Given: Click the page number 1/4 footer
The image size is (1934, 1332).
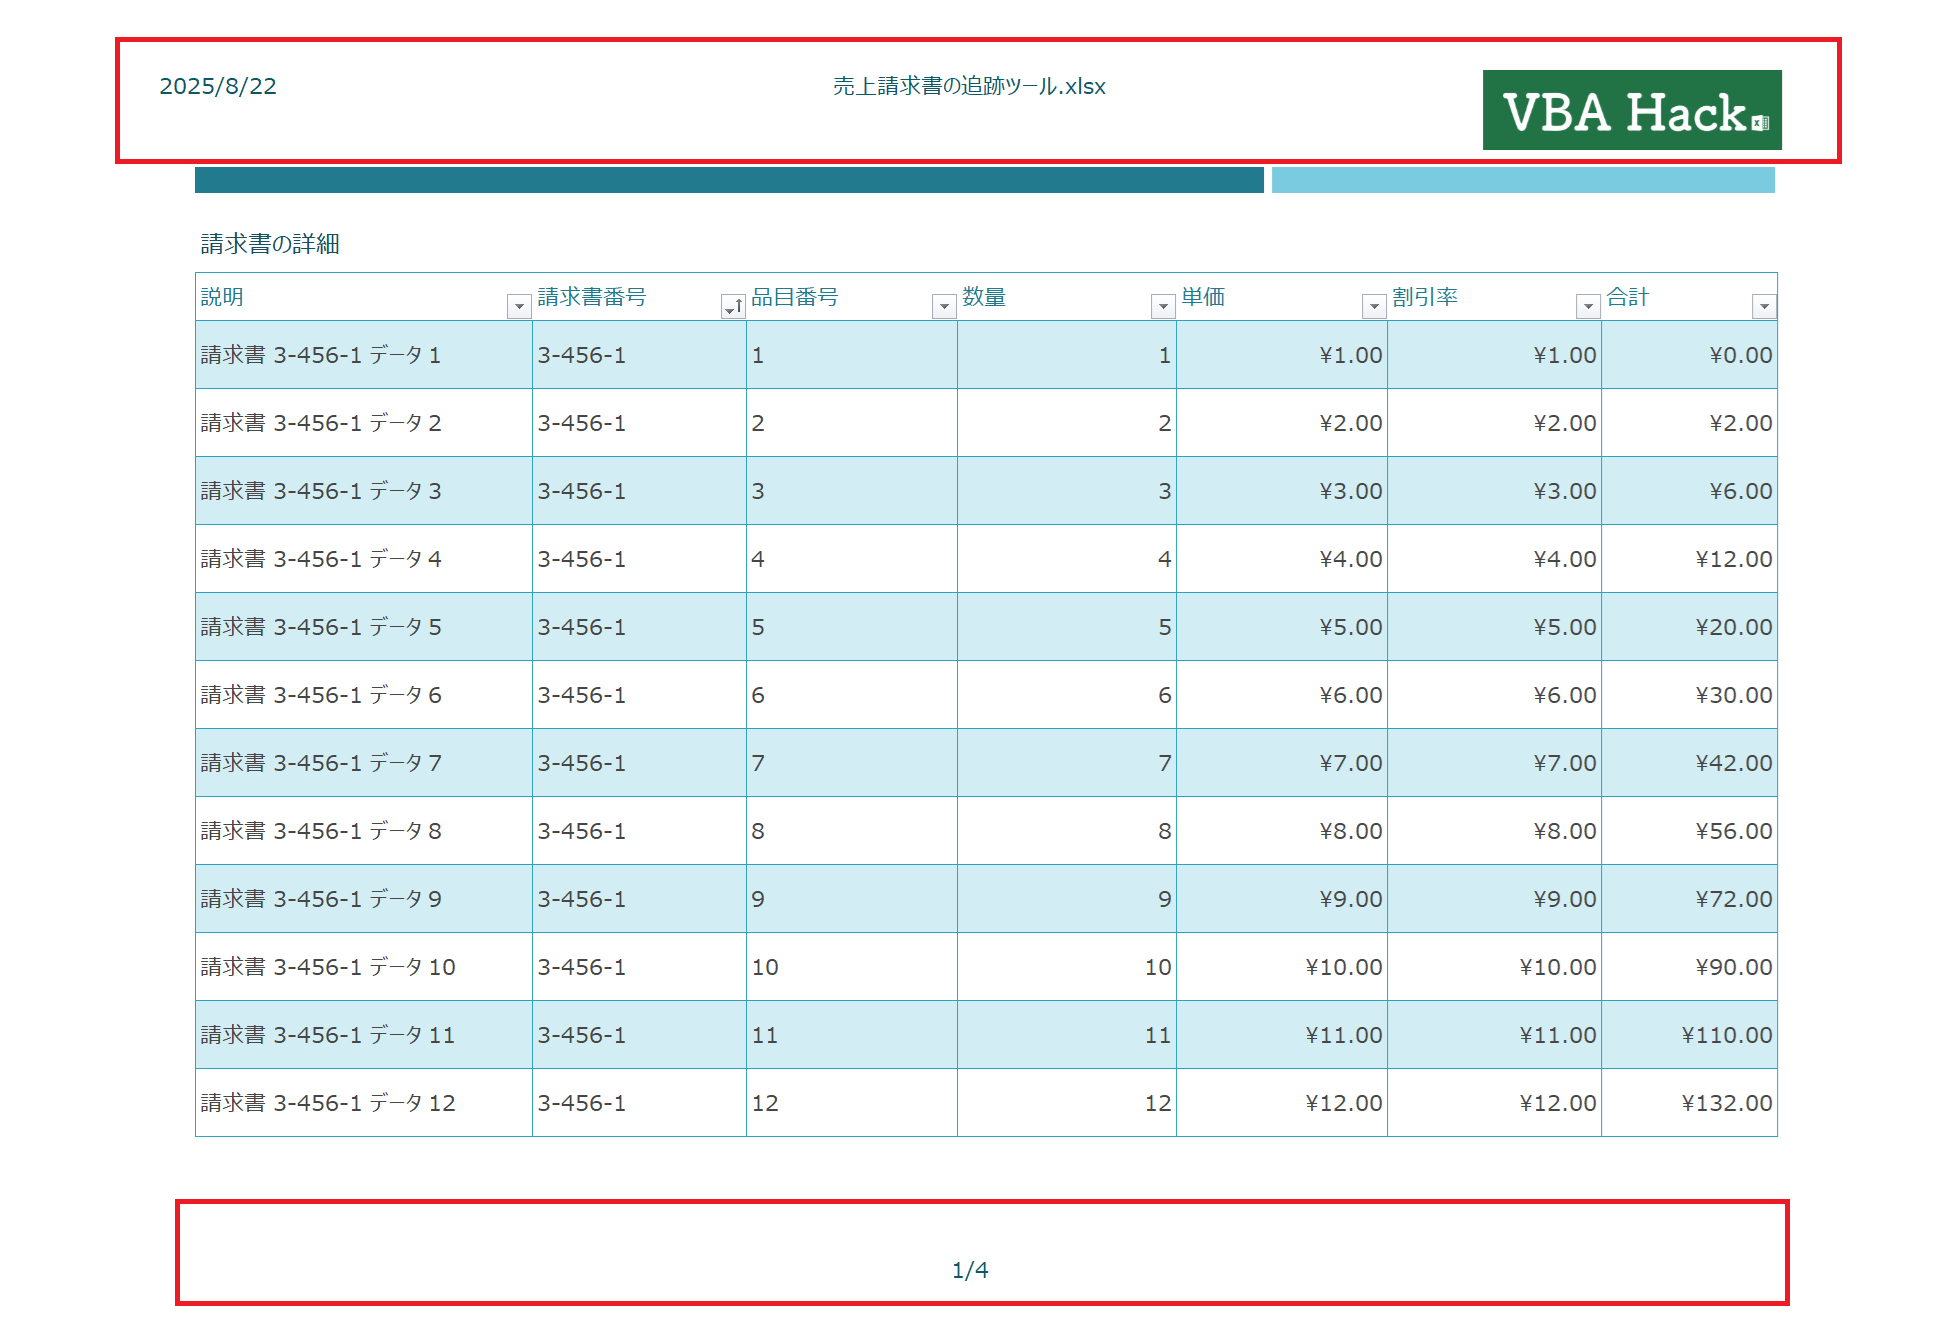Looking at the screenshot, I should [x=970, y=1270].
